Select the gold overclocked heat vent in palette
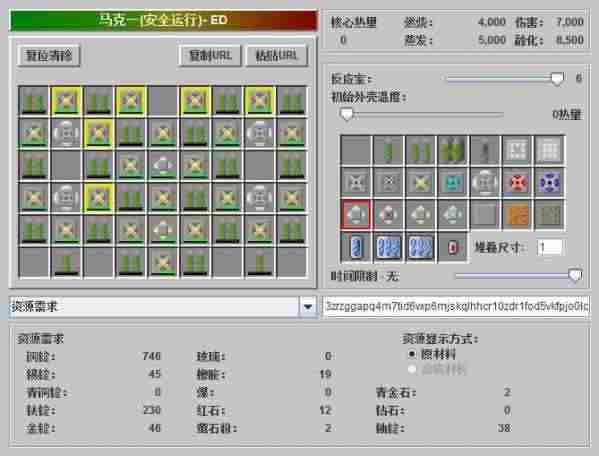This screenshot has width=599, height=456. 420,183
